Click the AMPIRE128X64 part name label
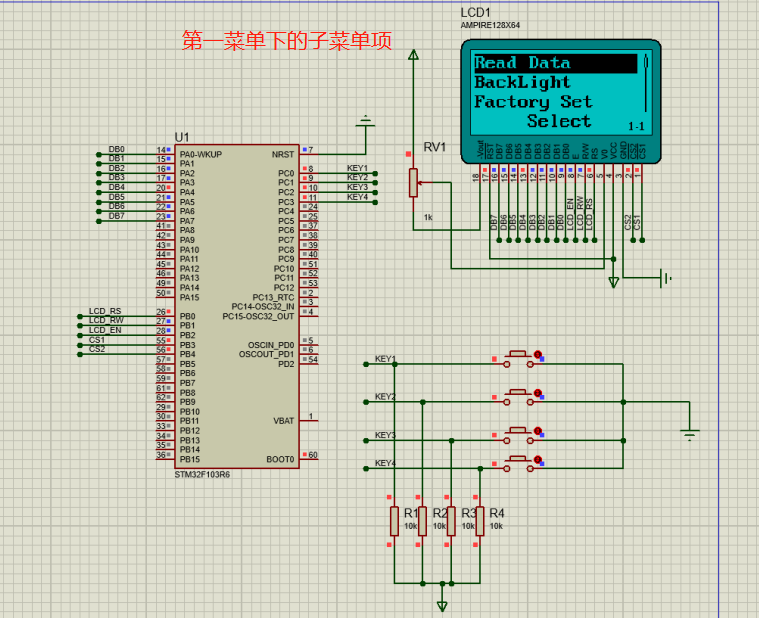Viewport: 759px width, 618px height. (x=490, y=25)
